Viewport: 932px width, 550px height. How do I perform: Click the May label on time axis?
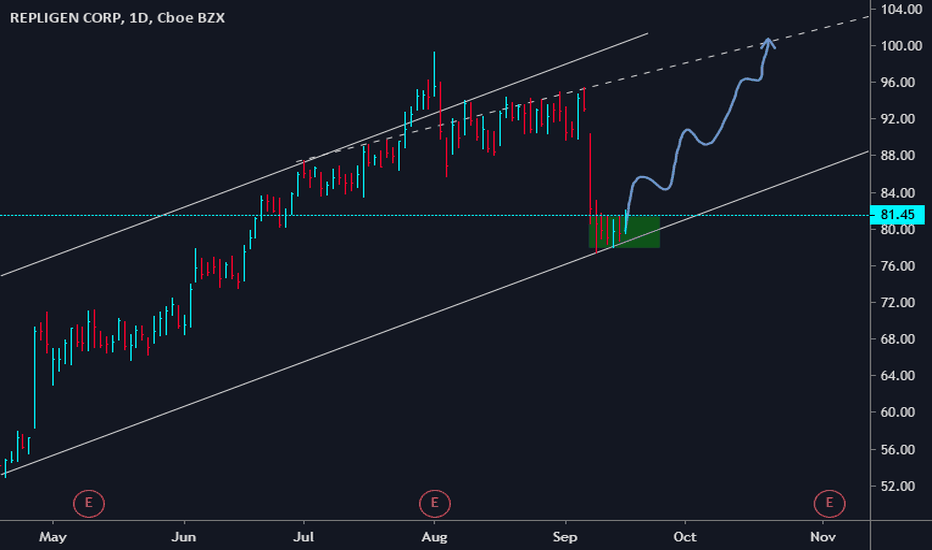coord(53,537)
